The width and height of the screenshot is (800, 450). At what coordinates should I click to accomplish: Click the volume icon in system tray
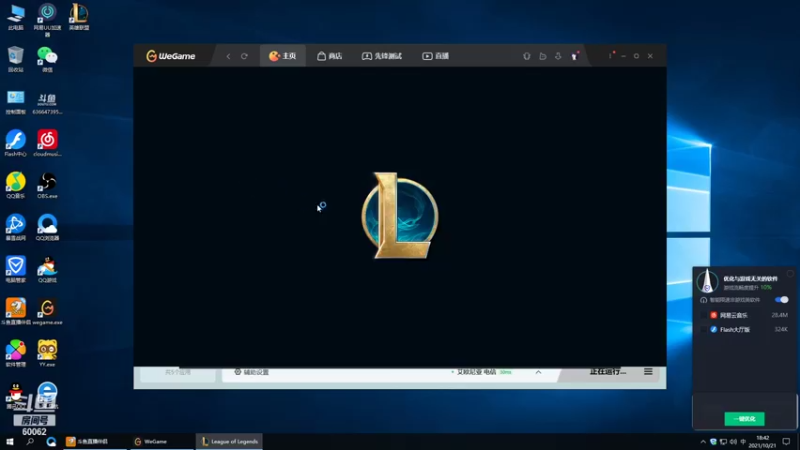tap(733, 442)
